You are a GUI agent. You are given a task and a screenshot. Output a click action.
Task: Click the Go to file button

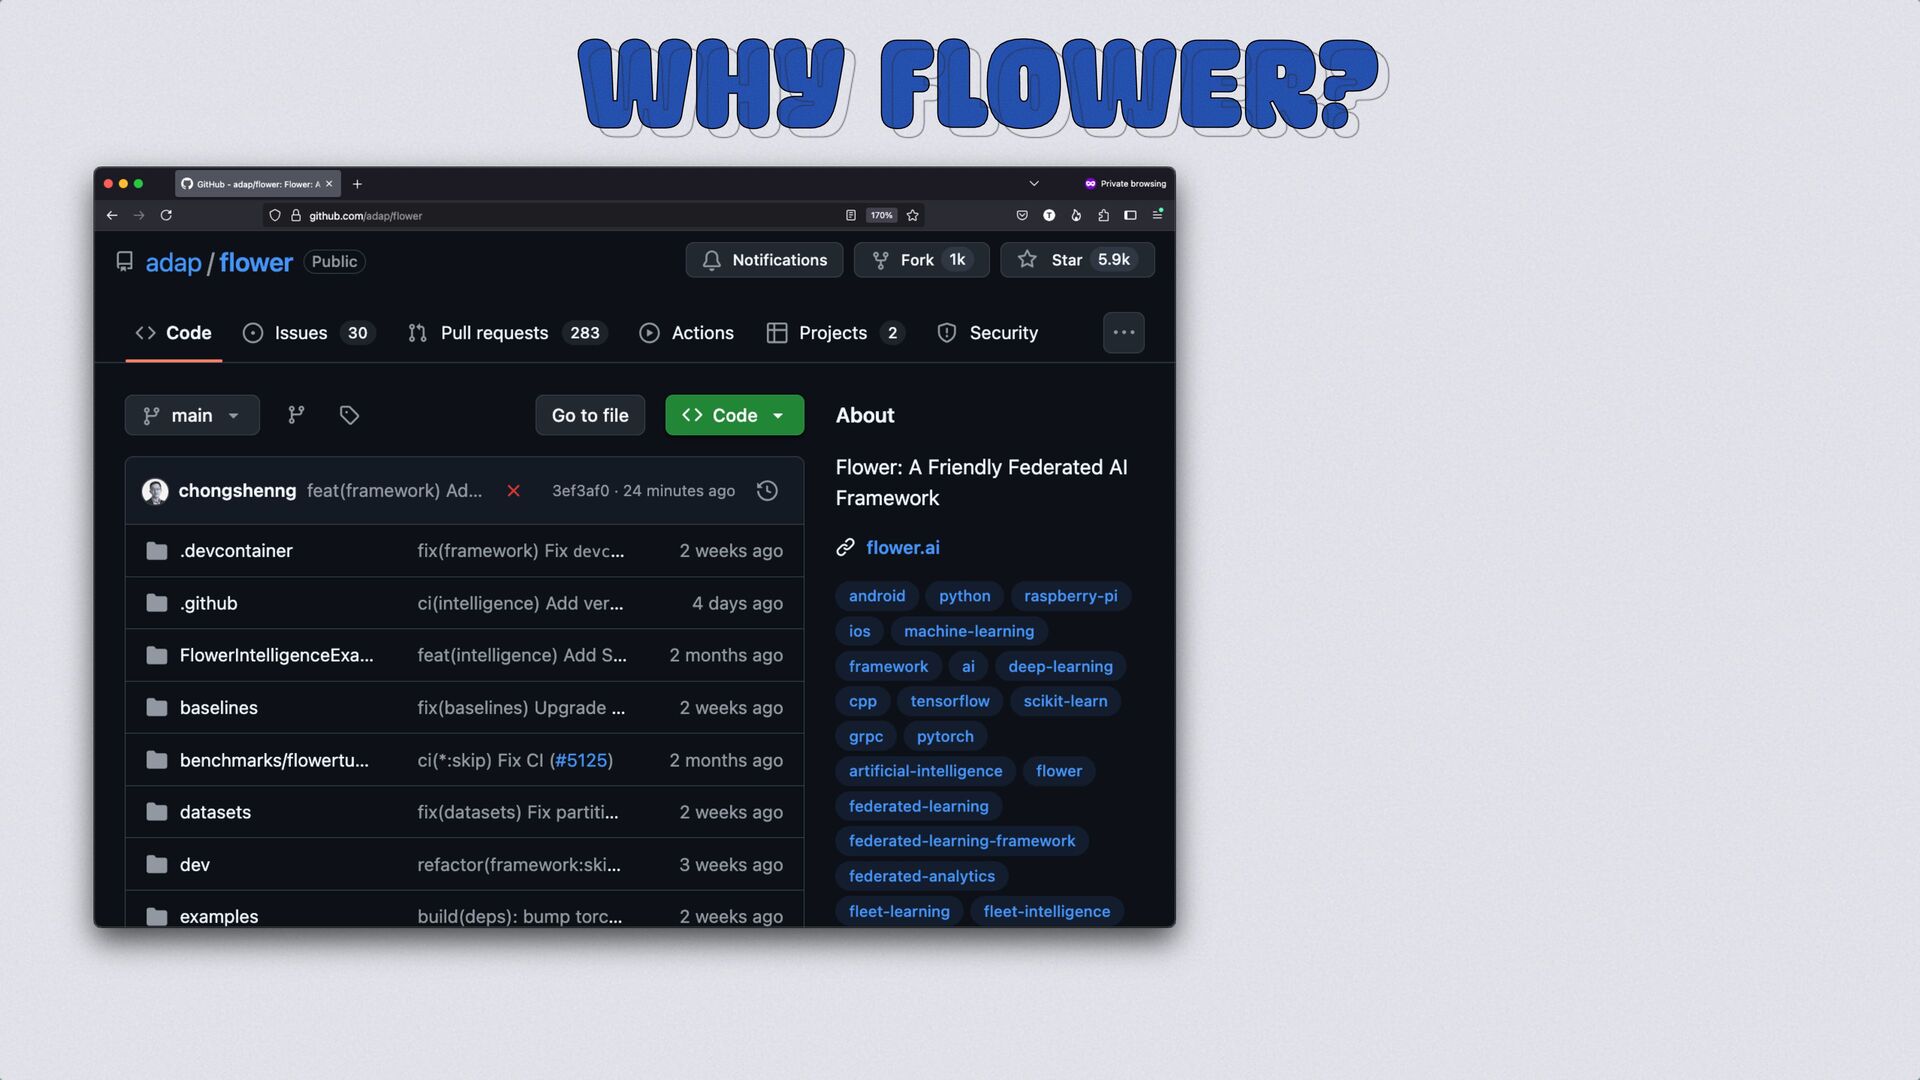pos(590,415)
